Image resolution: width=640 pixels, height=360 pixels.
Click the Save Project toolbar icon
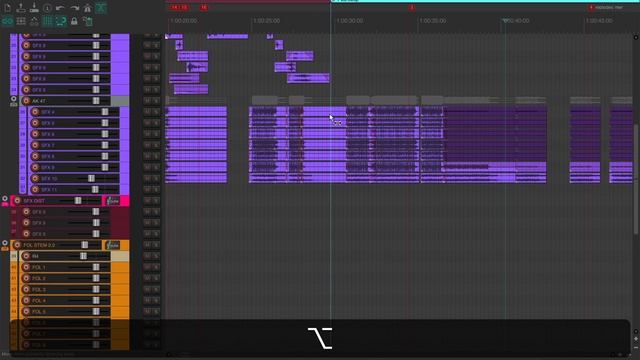coord(34,8)
